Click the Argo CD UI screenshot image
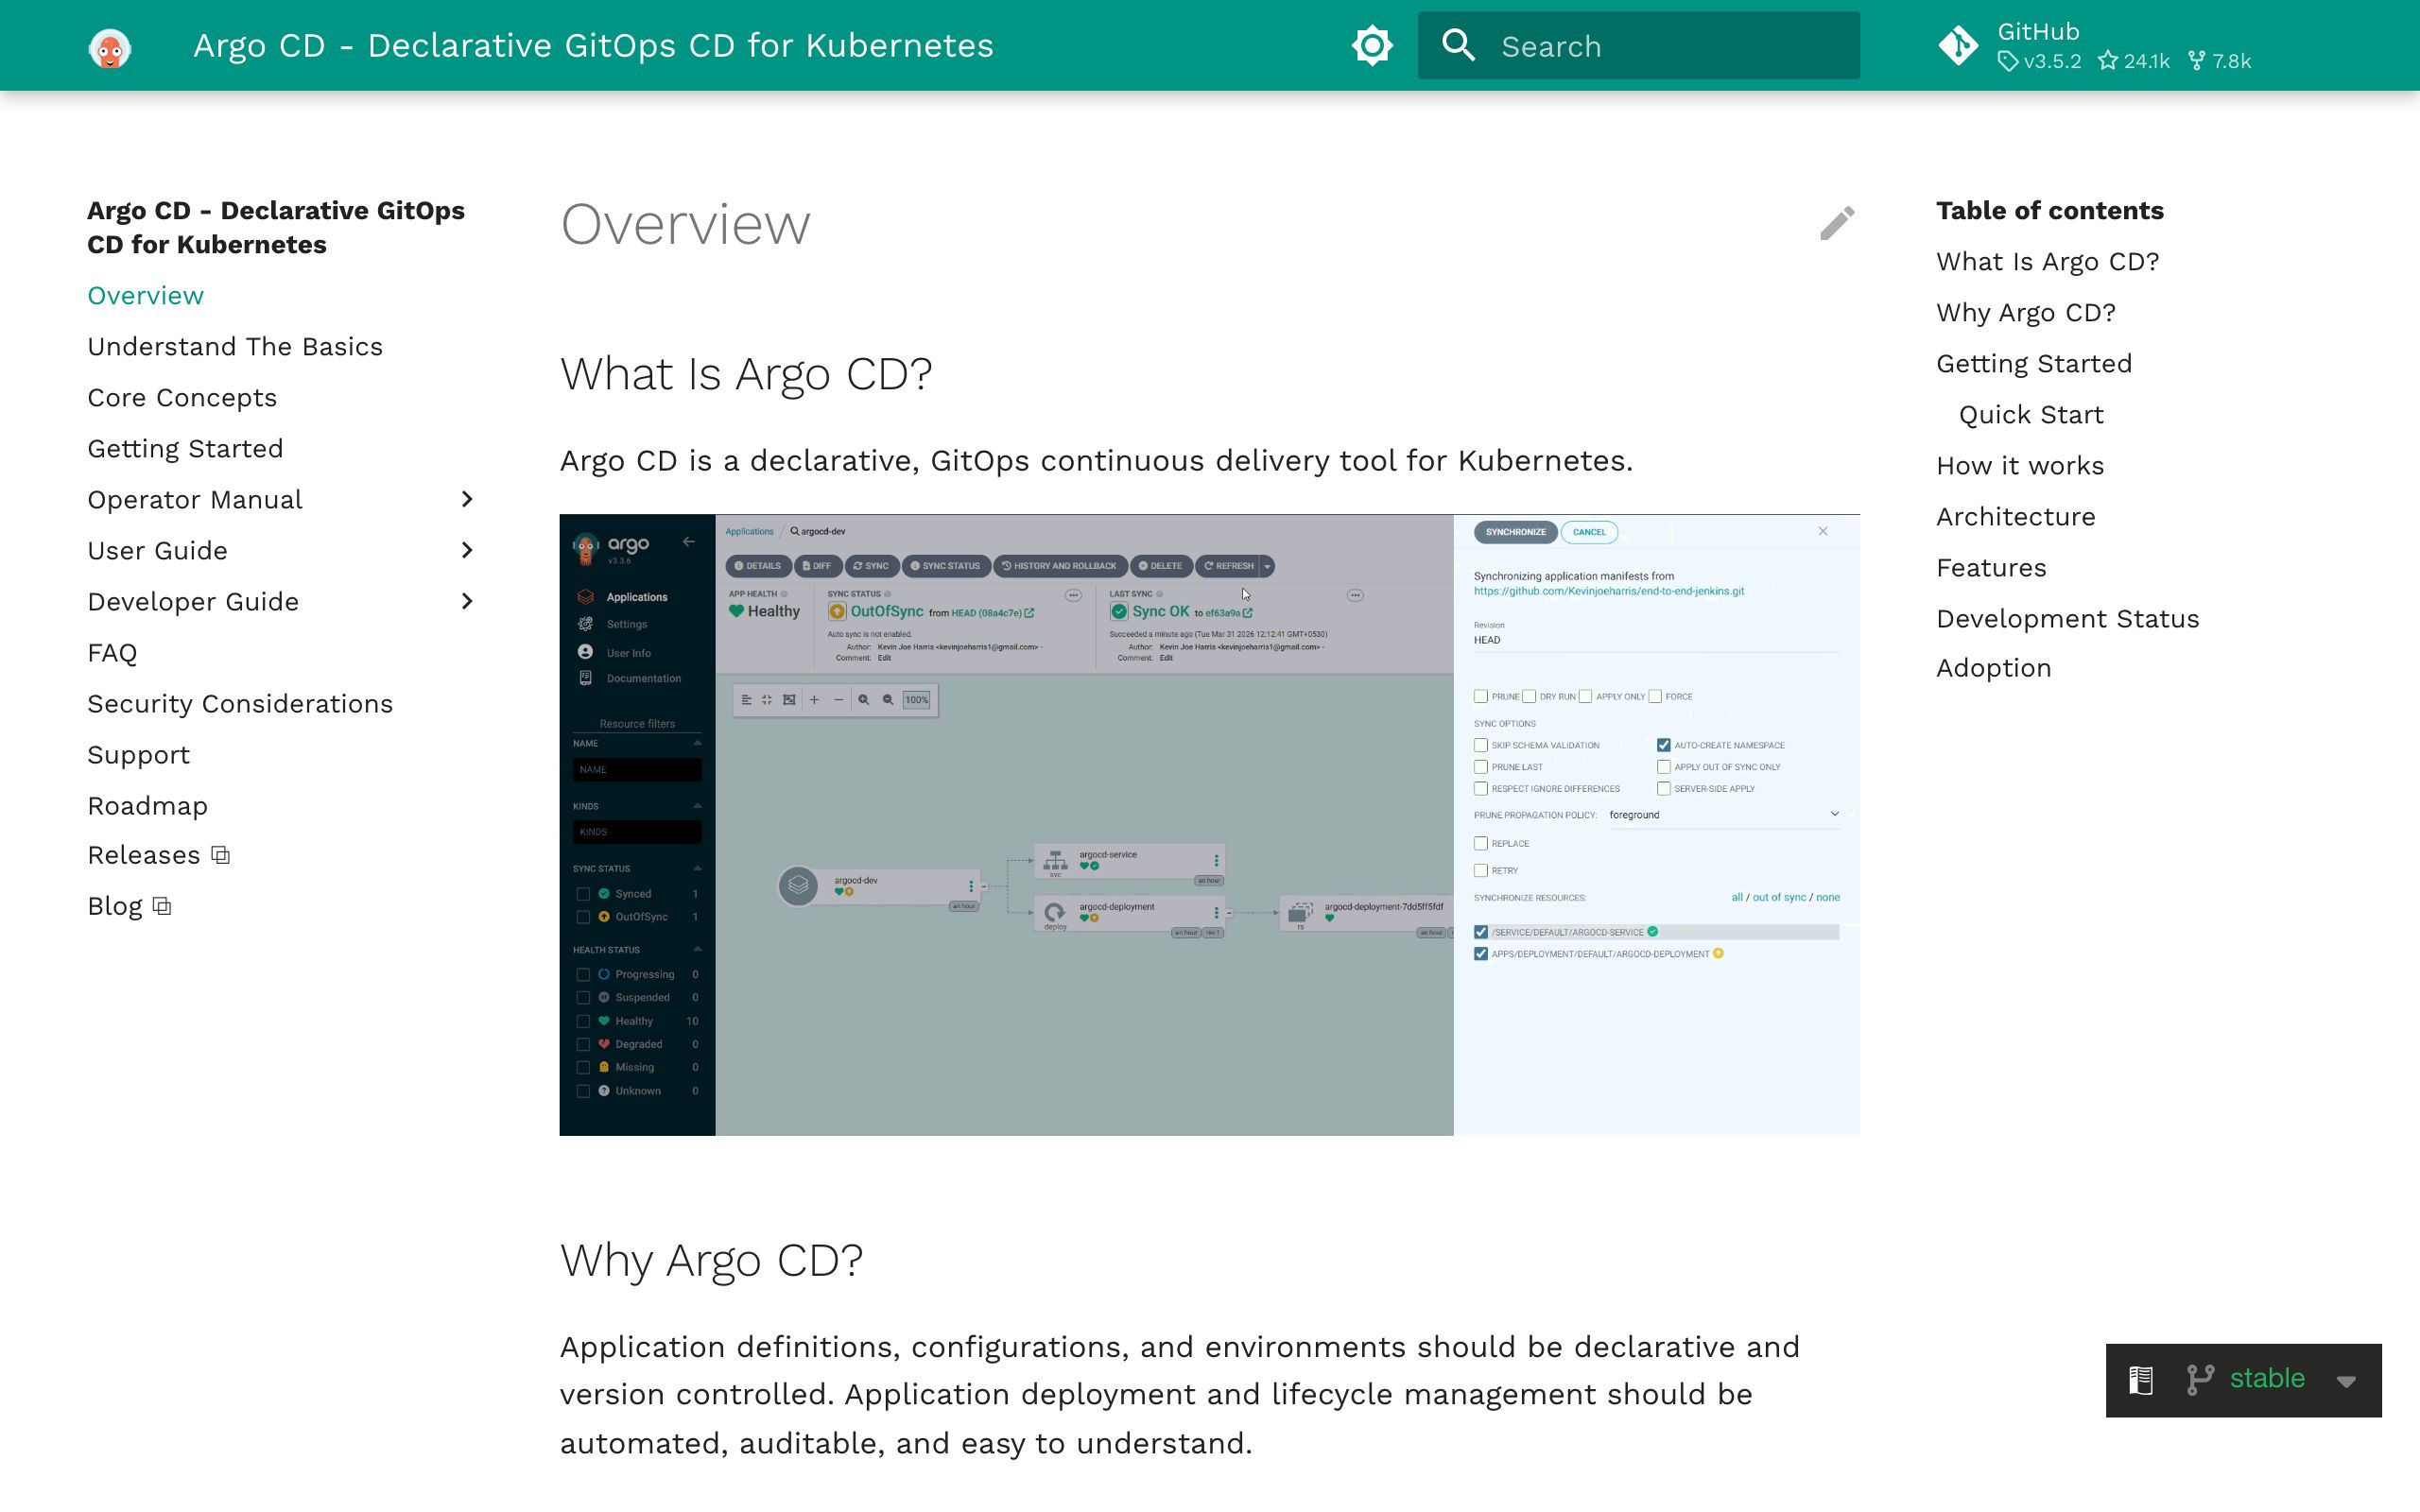The height and width of the screenshot is (1512, 2420). point(1209,825)
